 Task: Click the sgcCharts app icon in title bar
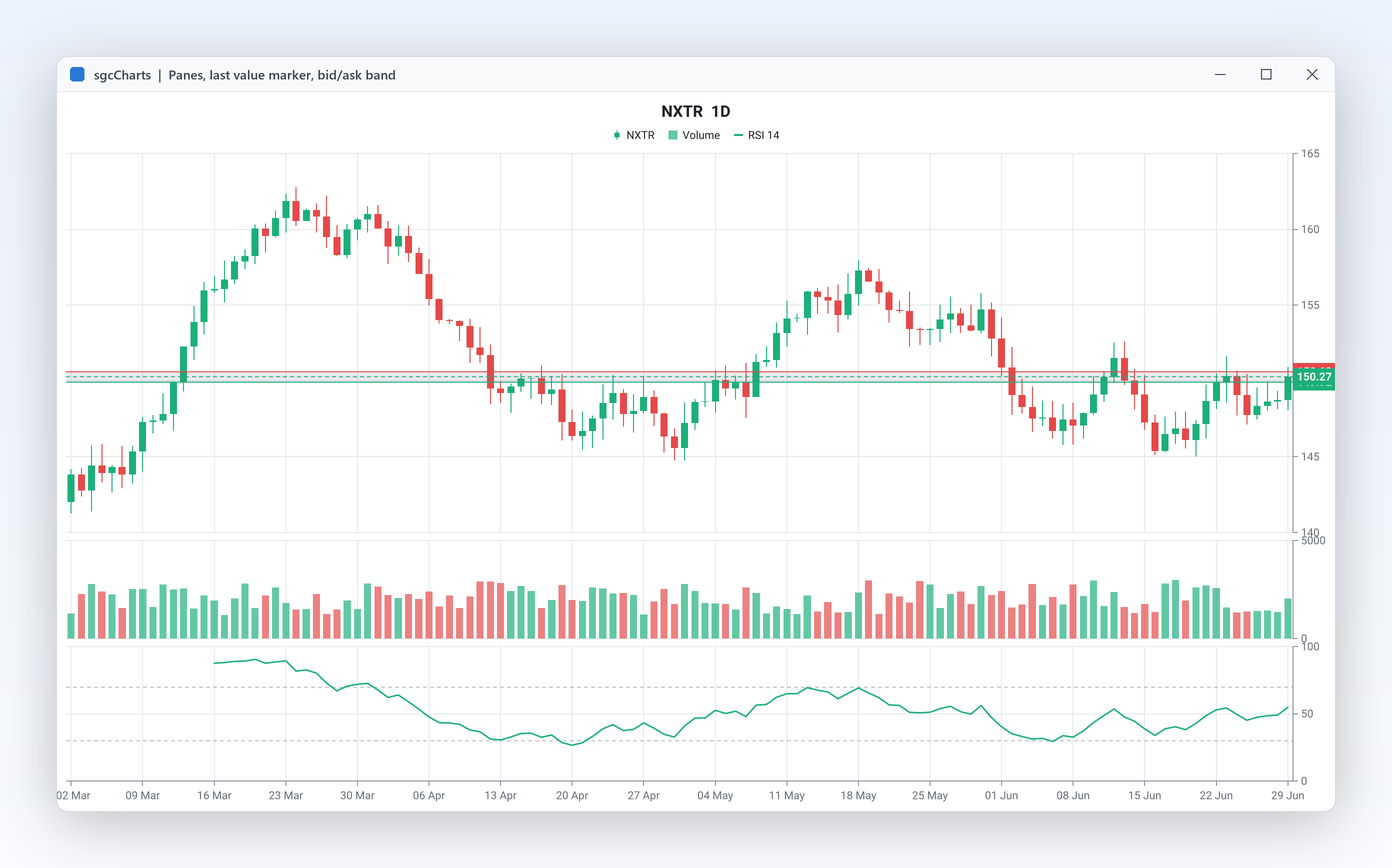77,74
